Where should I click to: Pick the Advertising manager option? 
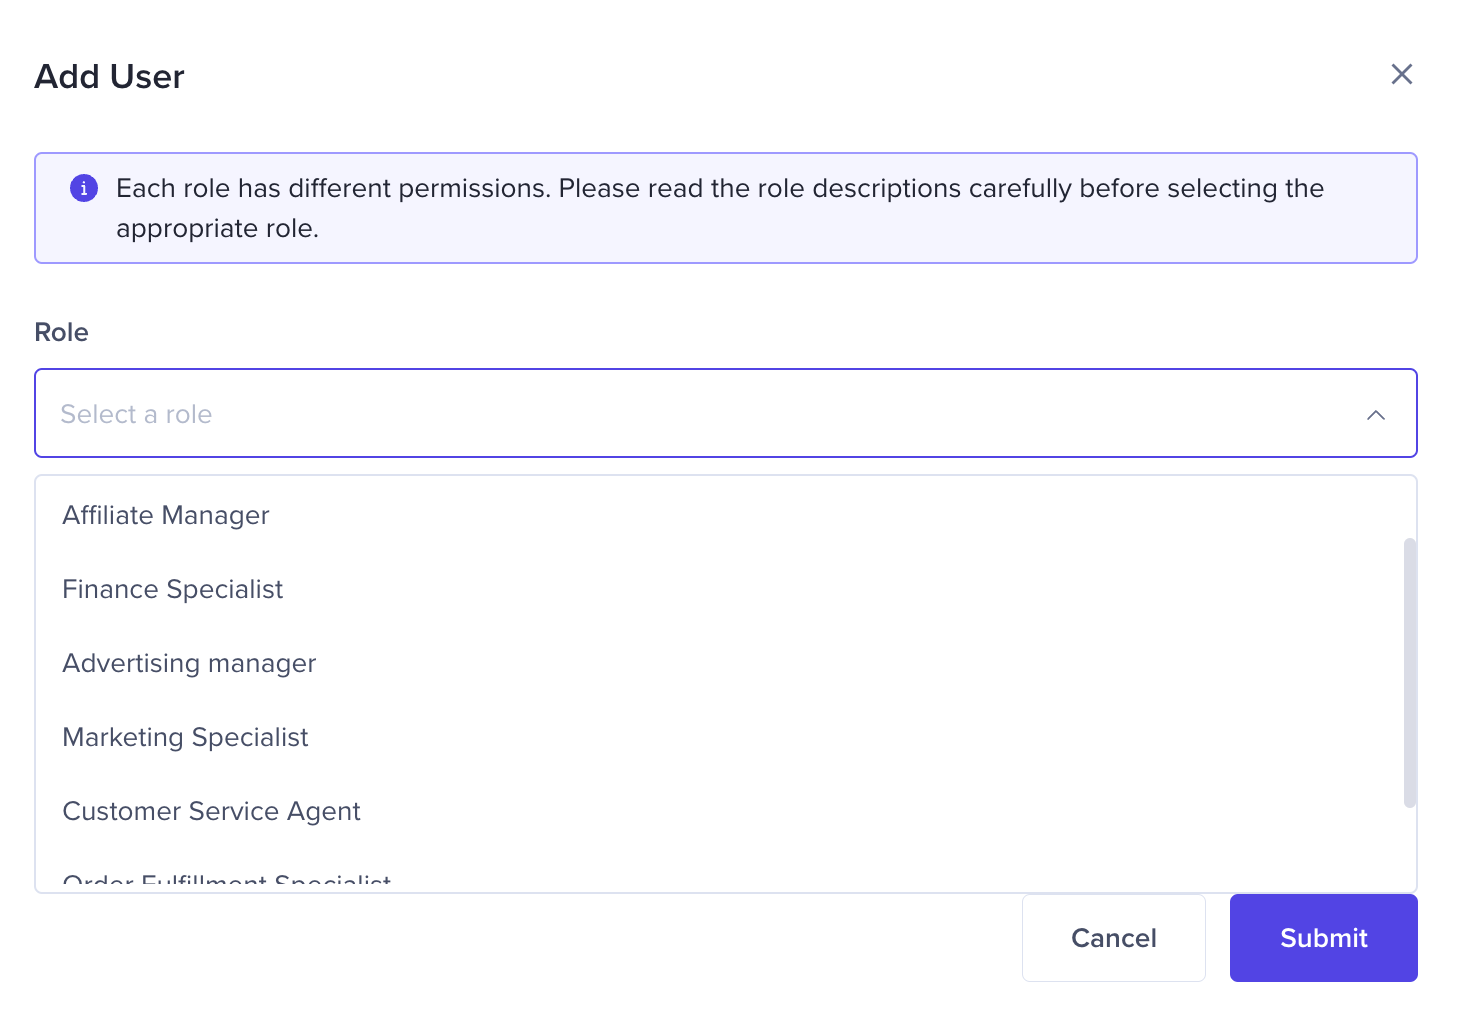(189, 663)
